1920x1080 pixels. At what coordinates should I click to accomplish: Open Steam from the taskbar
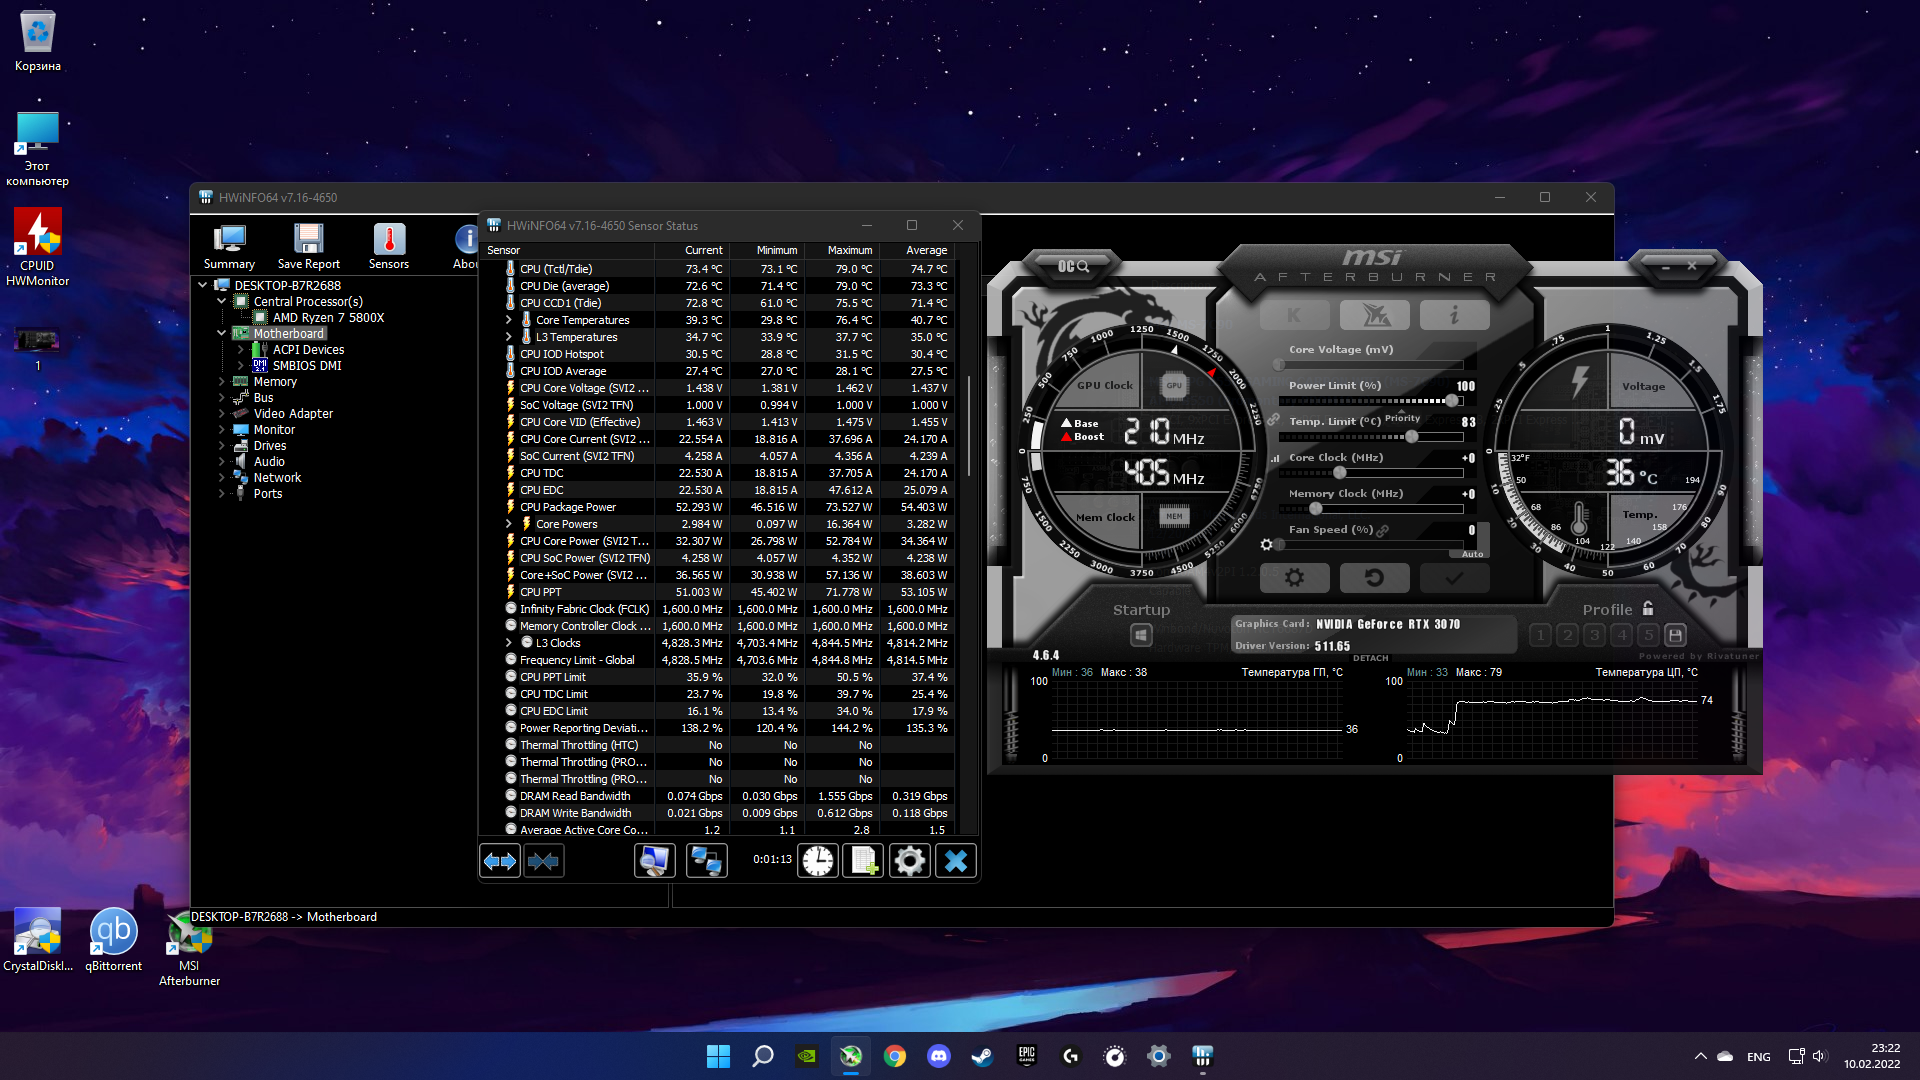[x=982, y=1056]
